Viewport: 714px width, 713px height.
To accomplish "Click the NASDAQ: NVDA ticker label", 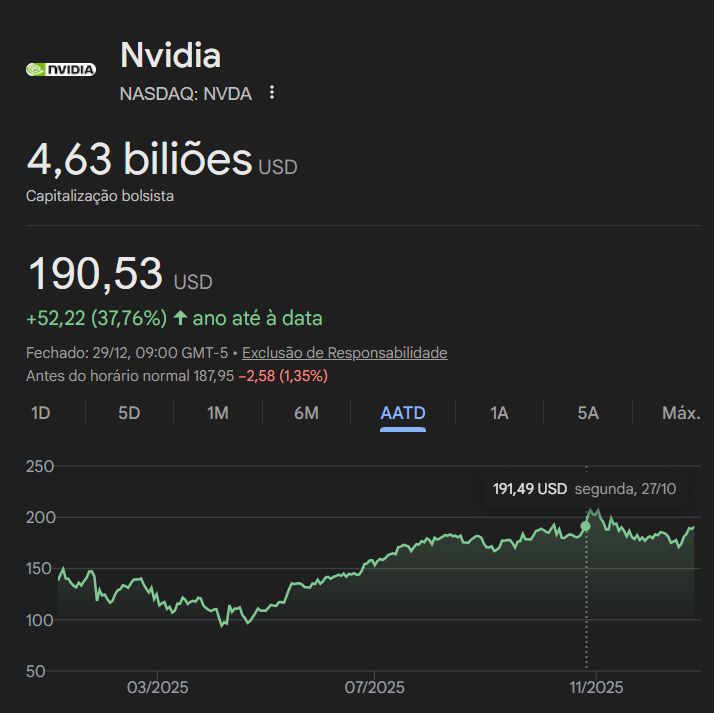I will point(185,93).
